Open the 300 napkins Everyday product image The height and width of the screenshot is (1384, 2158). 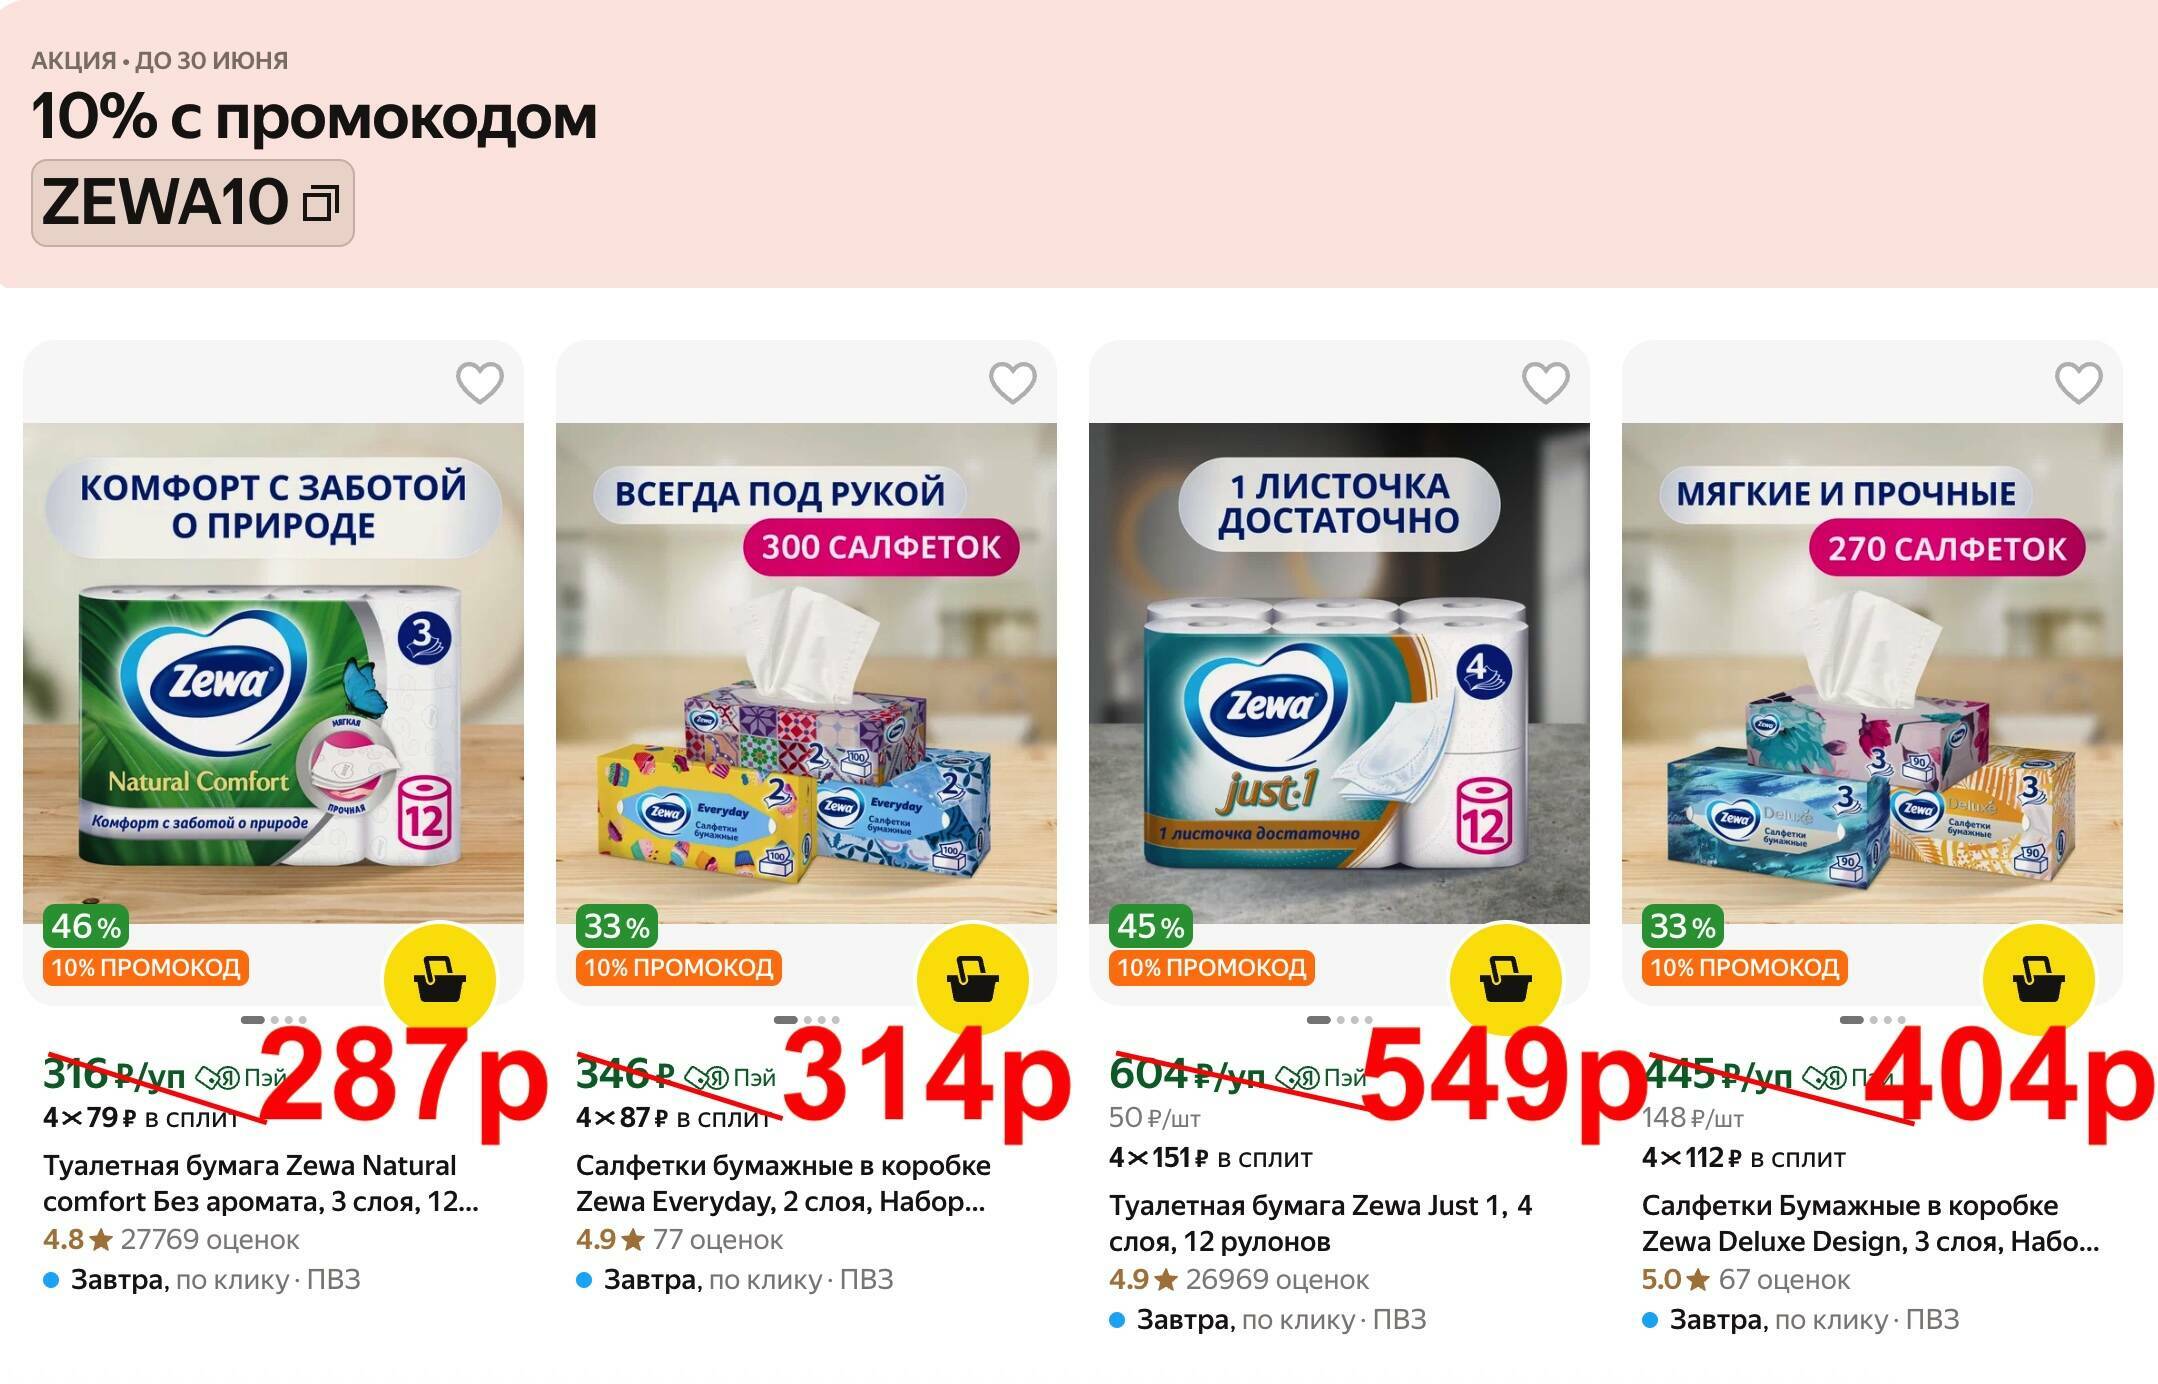click(806, 673)
